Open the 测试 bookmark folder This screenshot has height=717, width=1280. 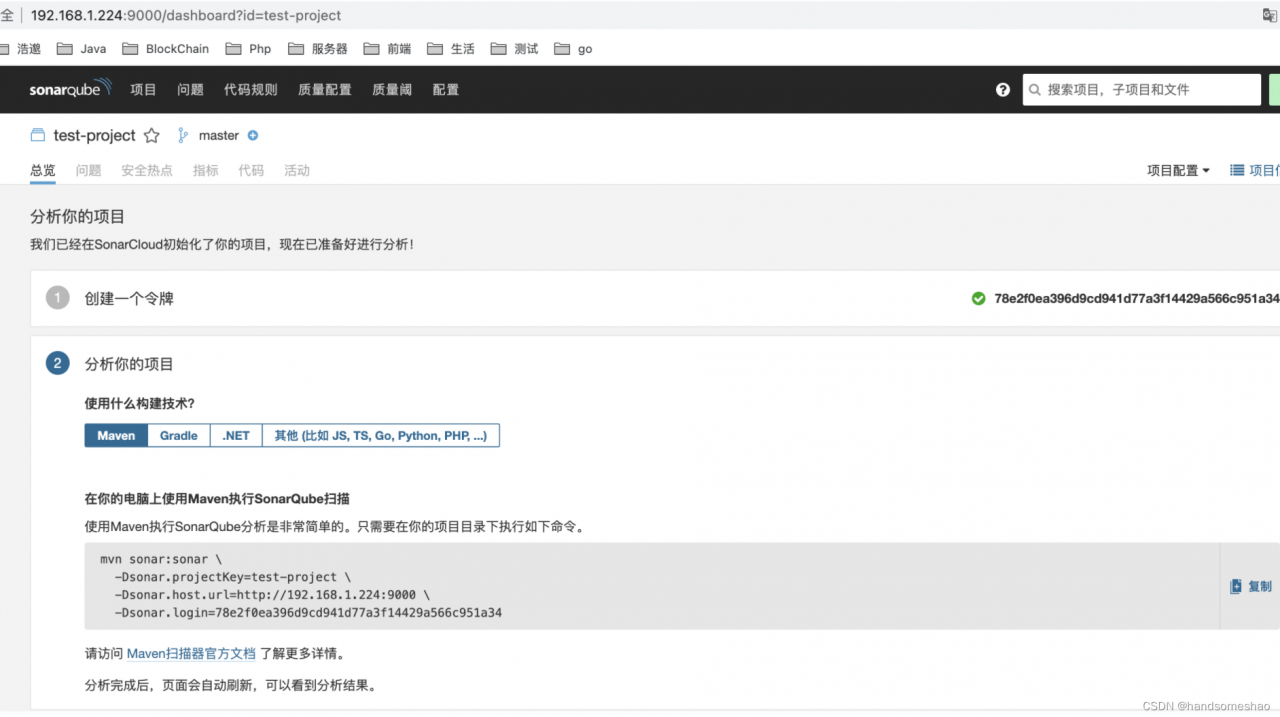[514, 48]
